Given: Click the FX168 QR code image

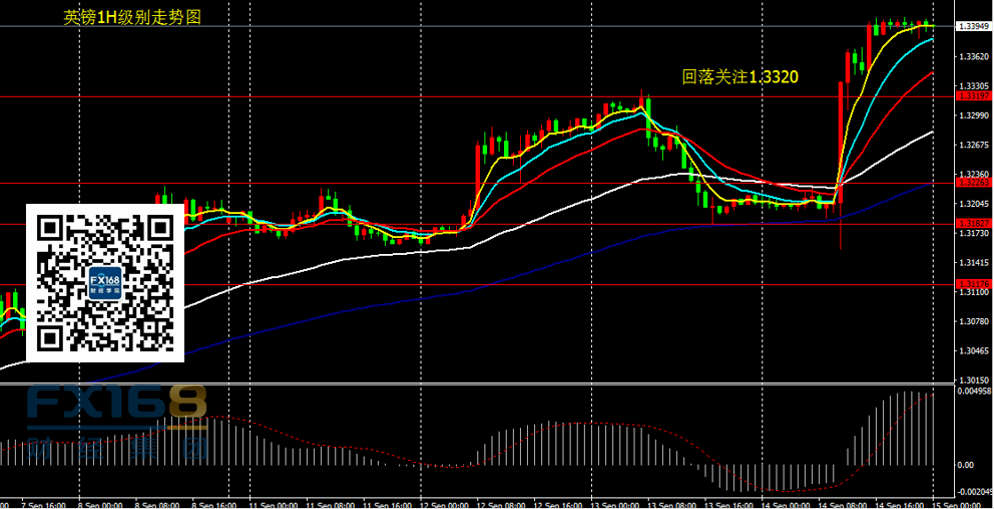Looking at the screenshot, I should click(x=105, y=282).
